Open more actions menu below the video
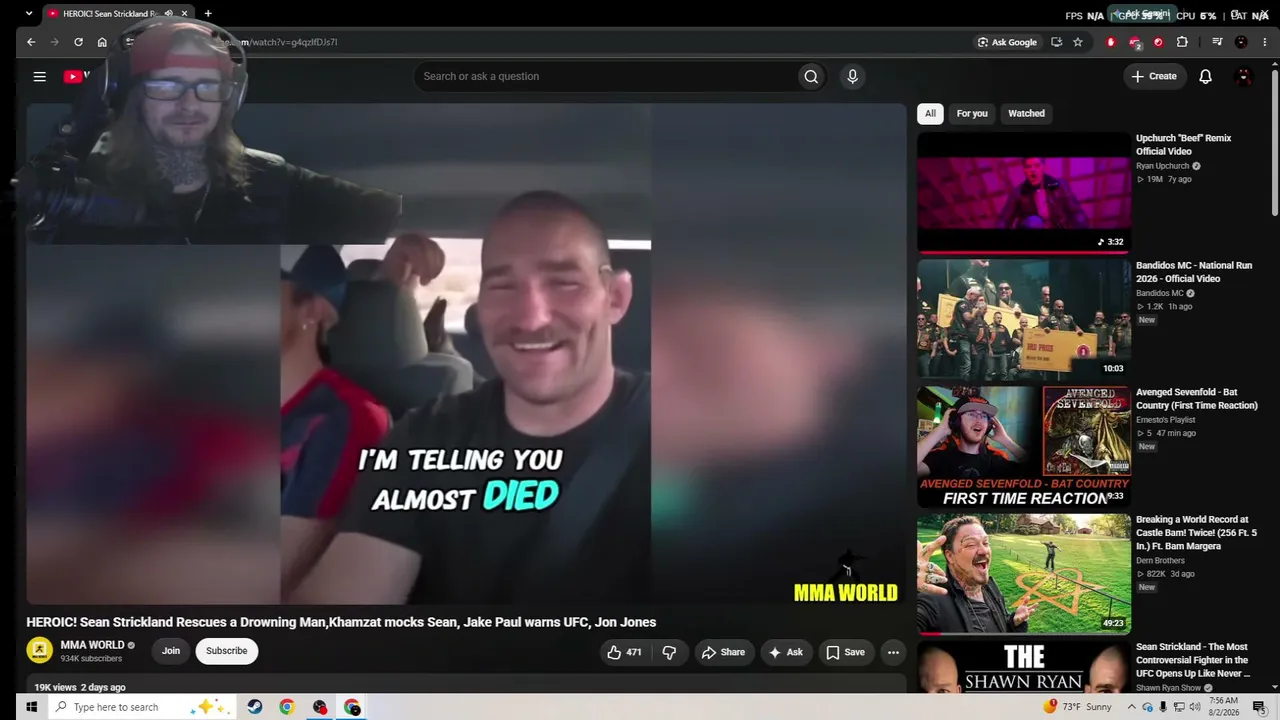Image resolution: width=1280 pixels, height=720 pixels. 893,652
